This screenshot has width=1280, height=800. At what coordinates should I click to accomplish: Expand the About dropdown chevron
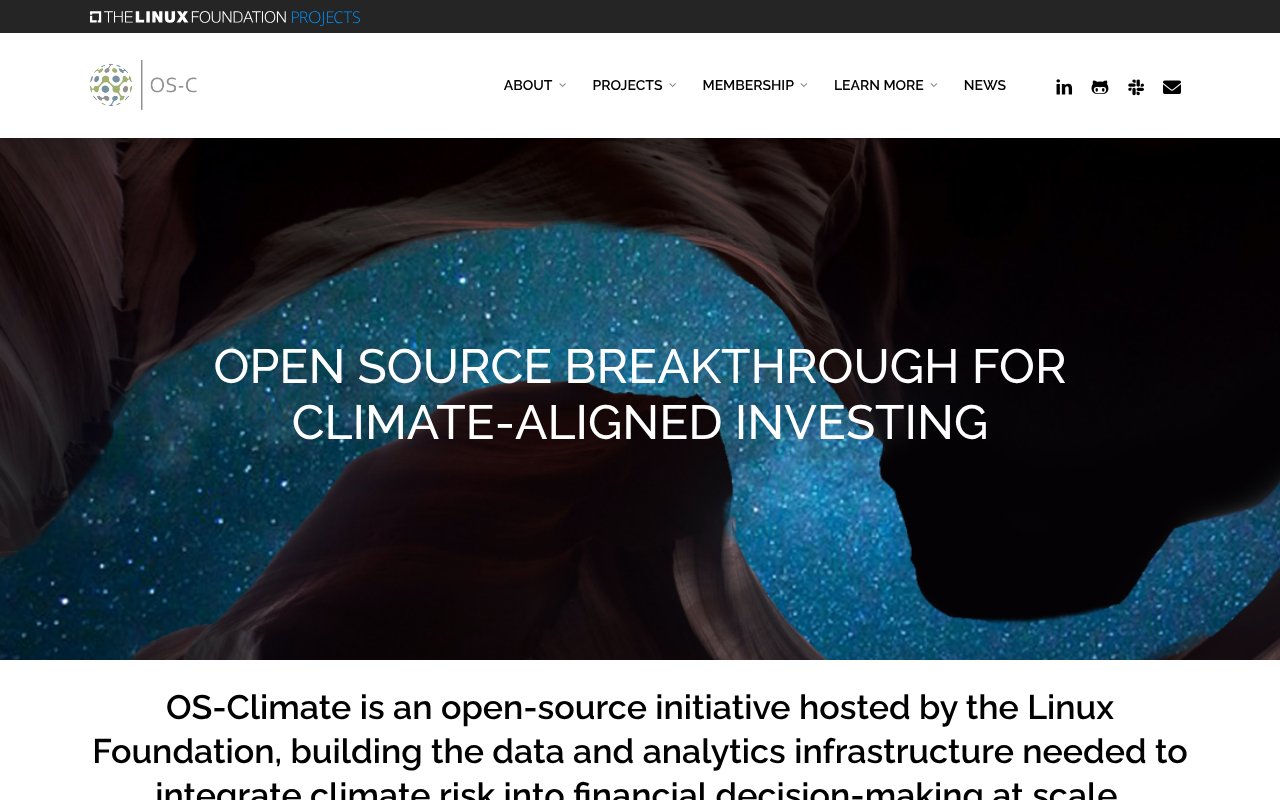tap(562, 86)
